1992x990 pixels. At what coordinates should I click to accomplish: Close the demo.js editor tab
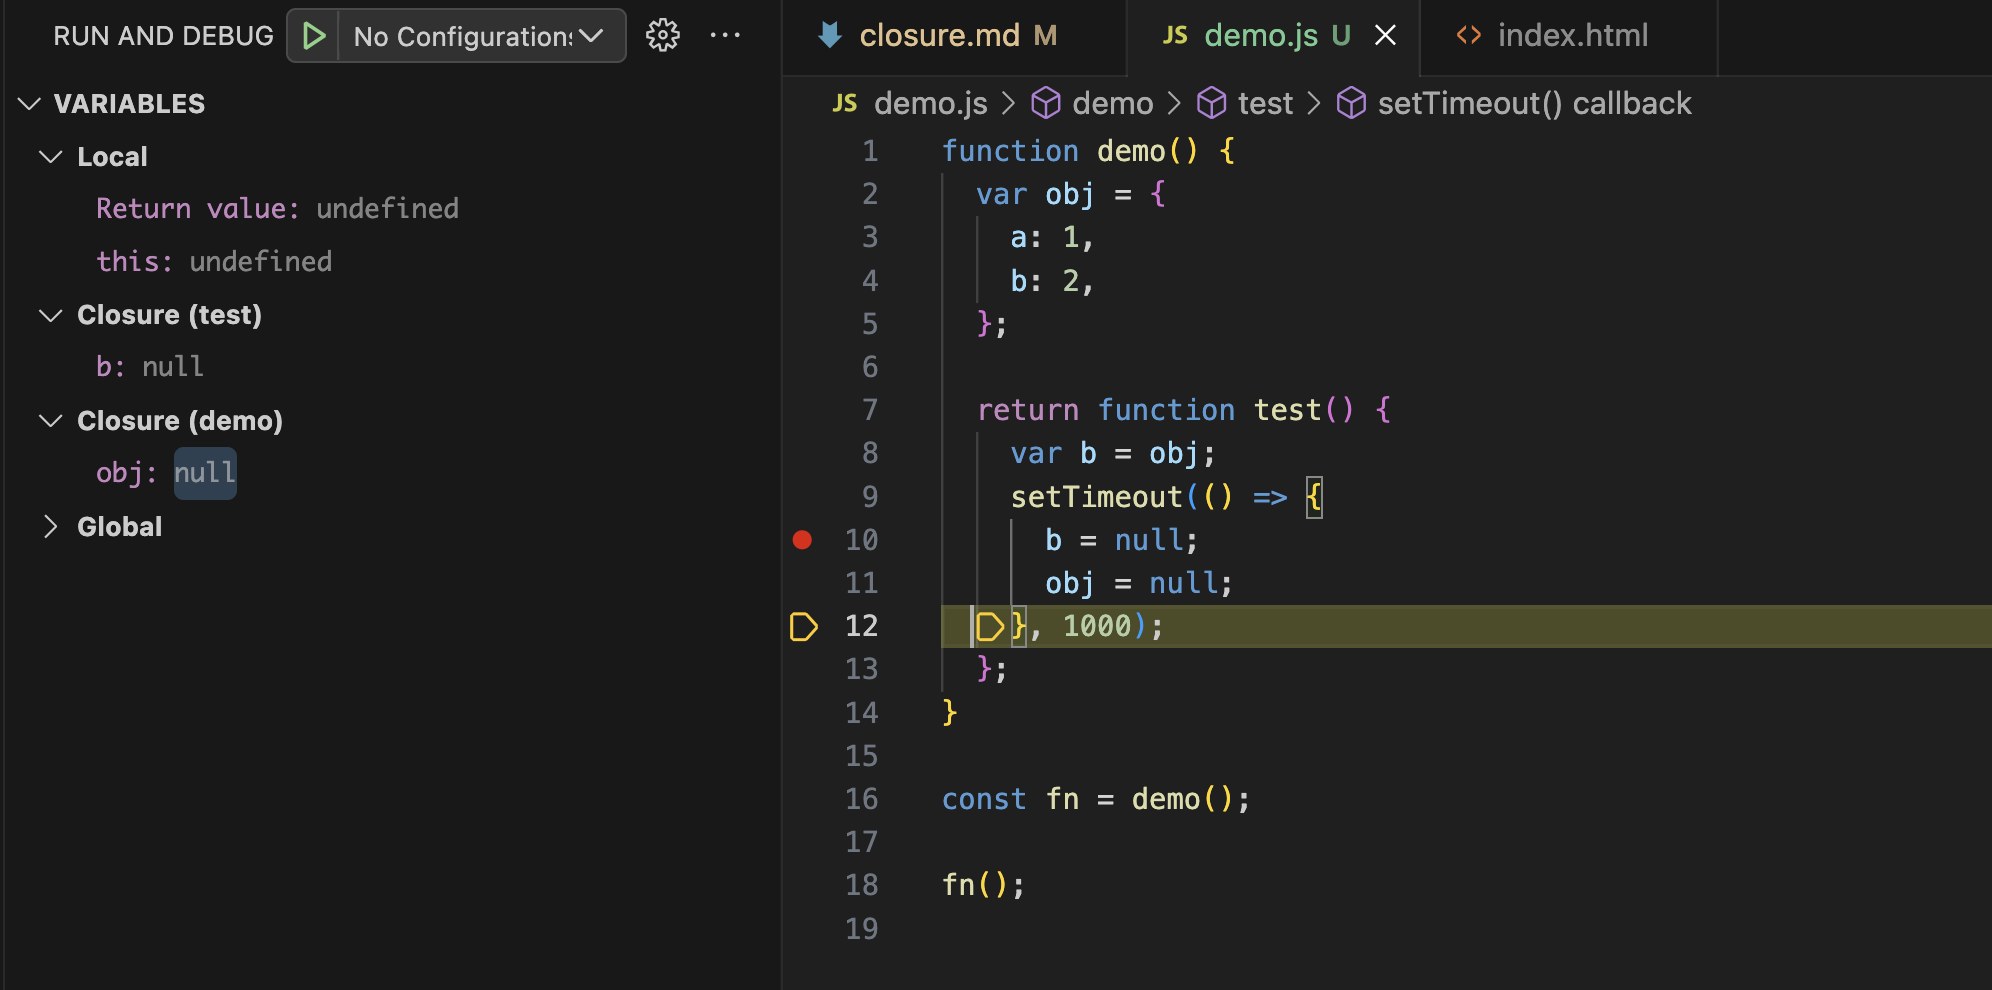coord(1385,36)
